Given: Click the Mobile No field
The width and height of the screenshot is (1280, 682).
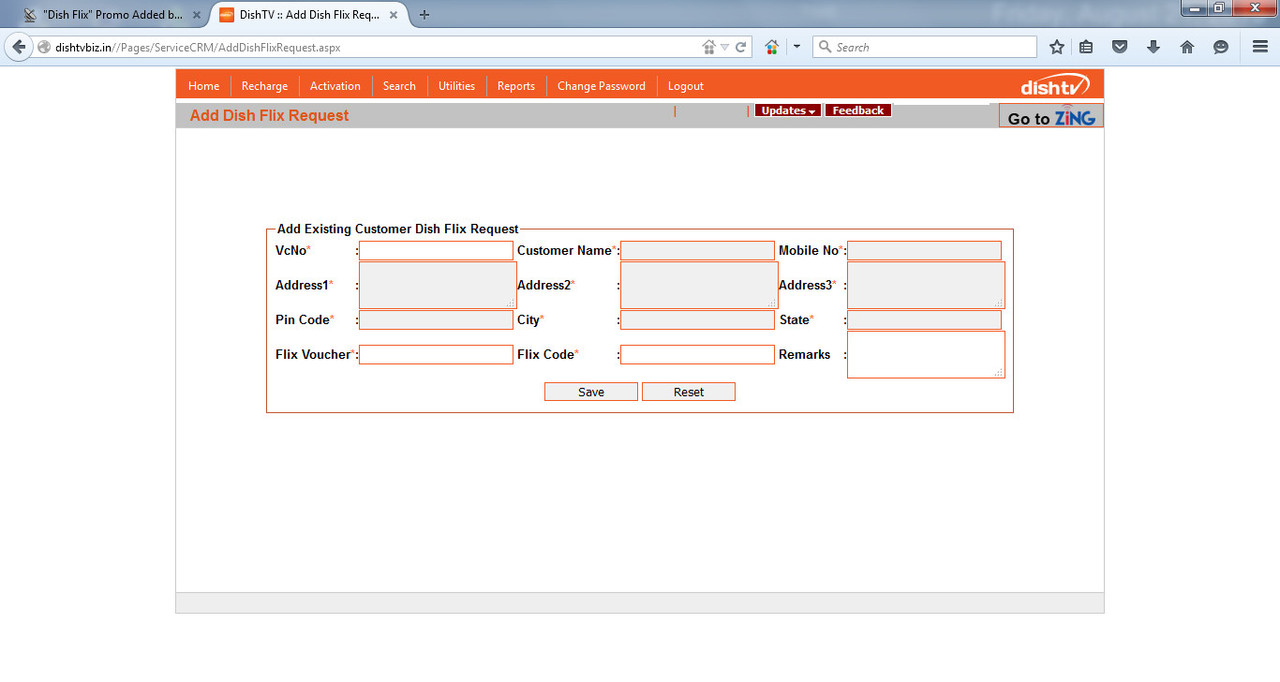Looking at the screenshot, I should pyautogui.click(x=924, y=251).
